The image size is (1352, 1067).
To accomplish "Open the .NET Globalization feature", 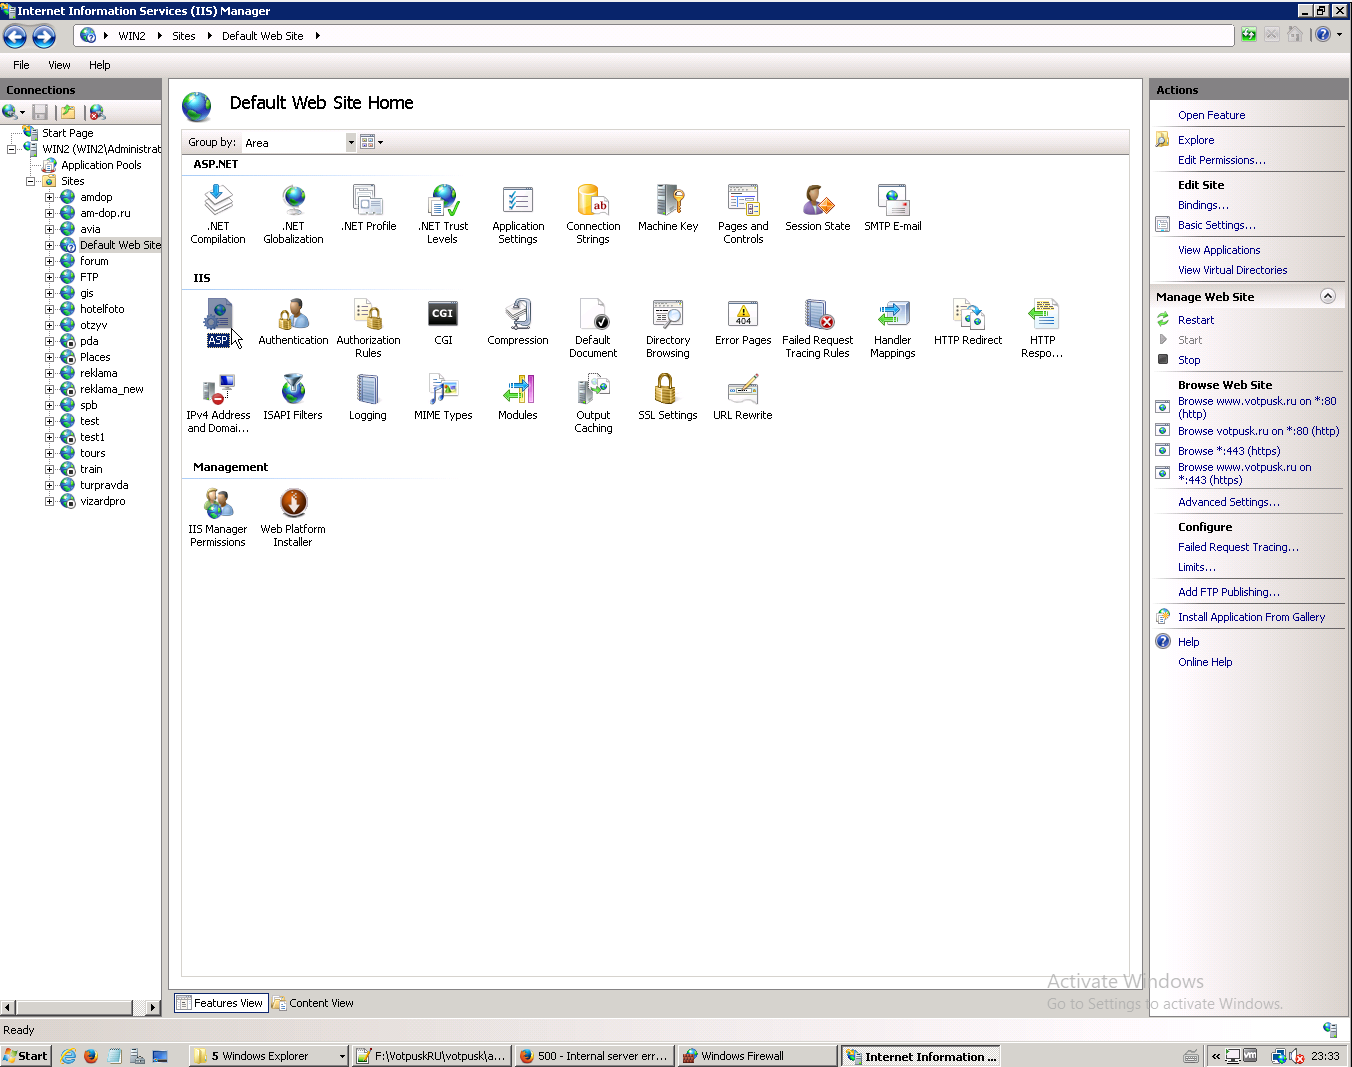I will pos(293,213).
